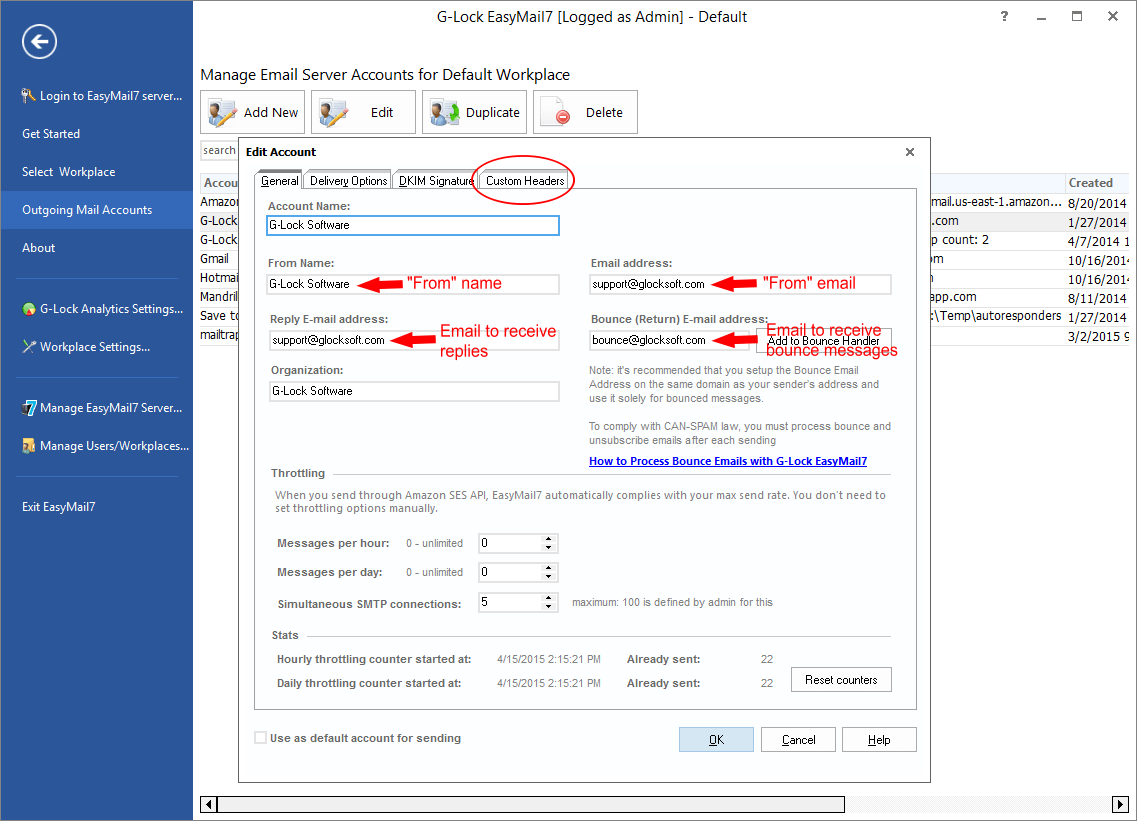Click Add to Bounce Handler button

click(824, 340)
